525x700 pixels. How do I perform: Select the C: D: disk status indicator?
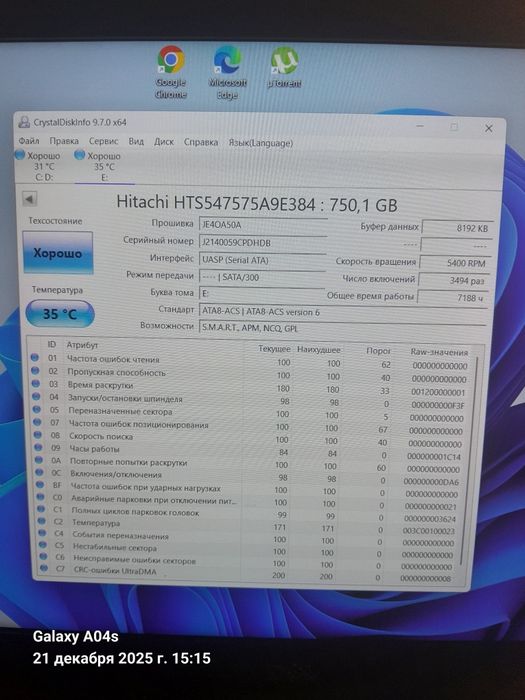tap(39, 166)
